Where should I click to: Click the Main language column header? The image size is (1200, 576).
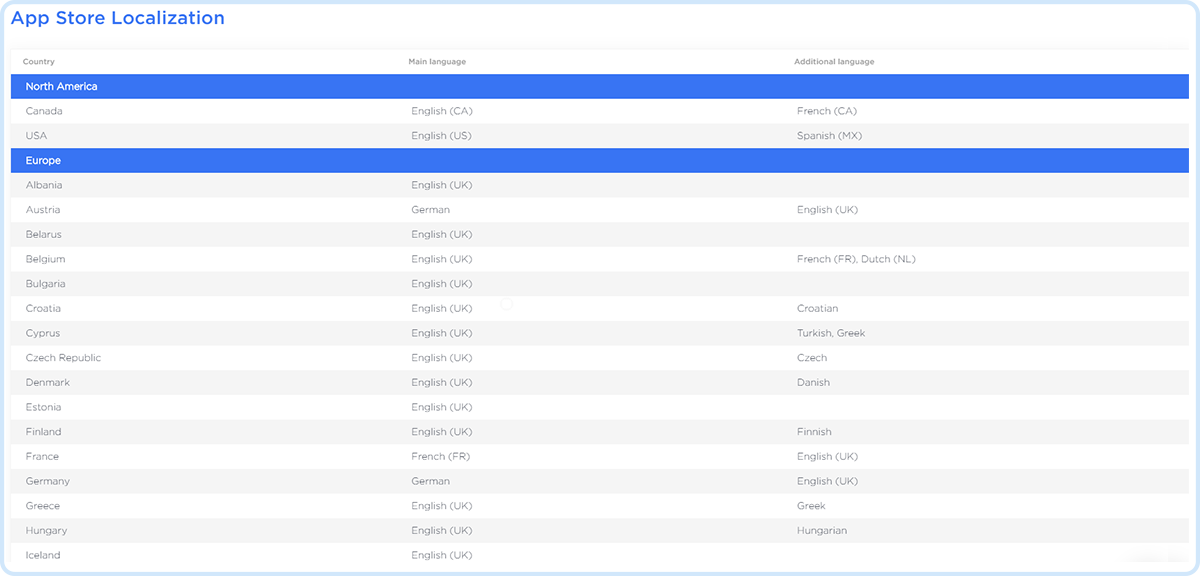pos(437,62)
